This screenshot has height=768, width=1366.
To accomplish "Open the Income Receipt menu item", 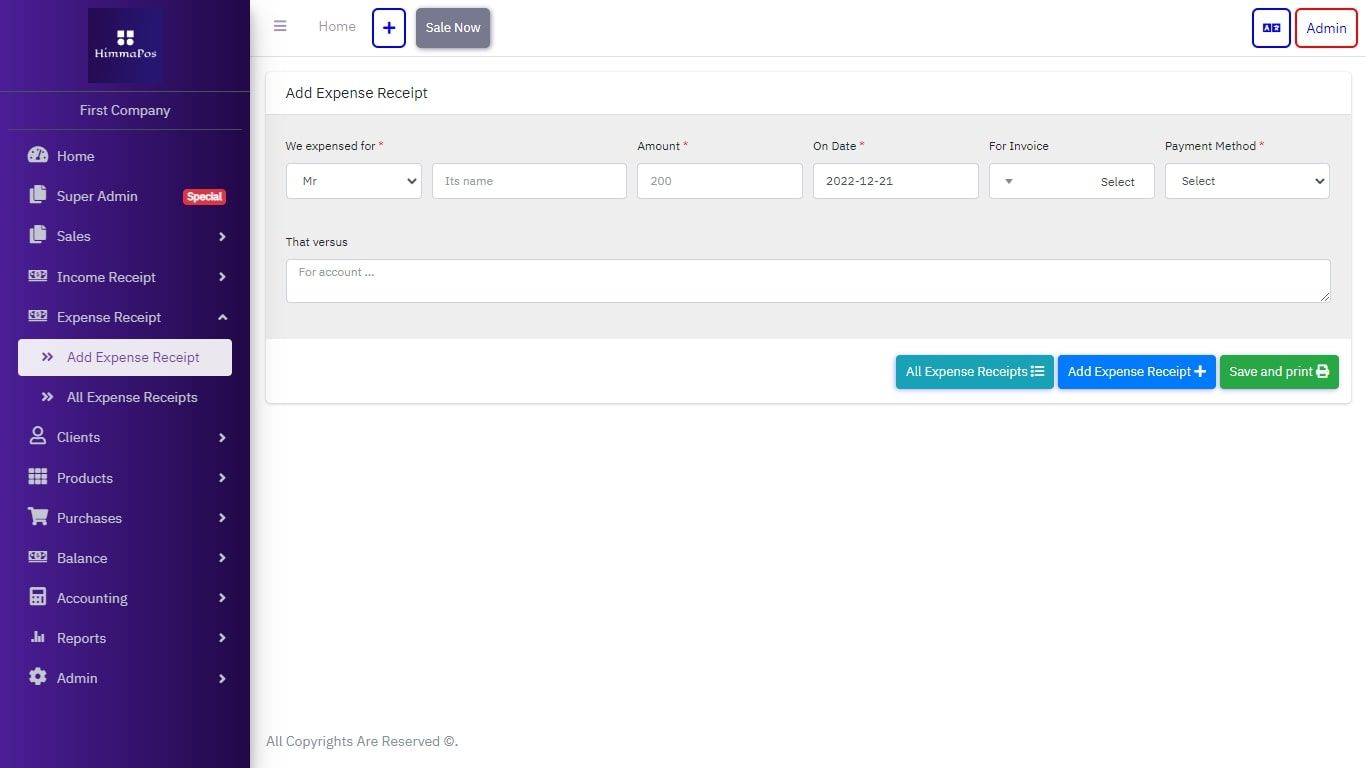I will (125, 277).
